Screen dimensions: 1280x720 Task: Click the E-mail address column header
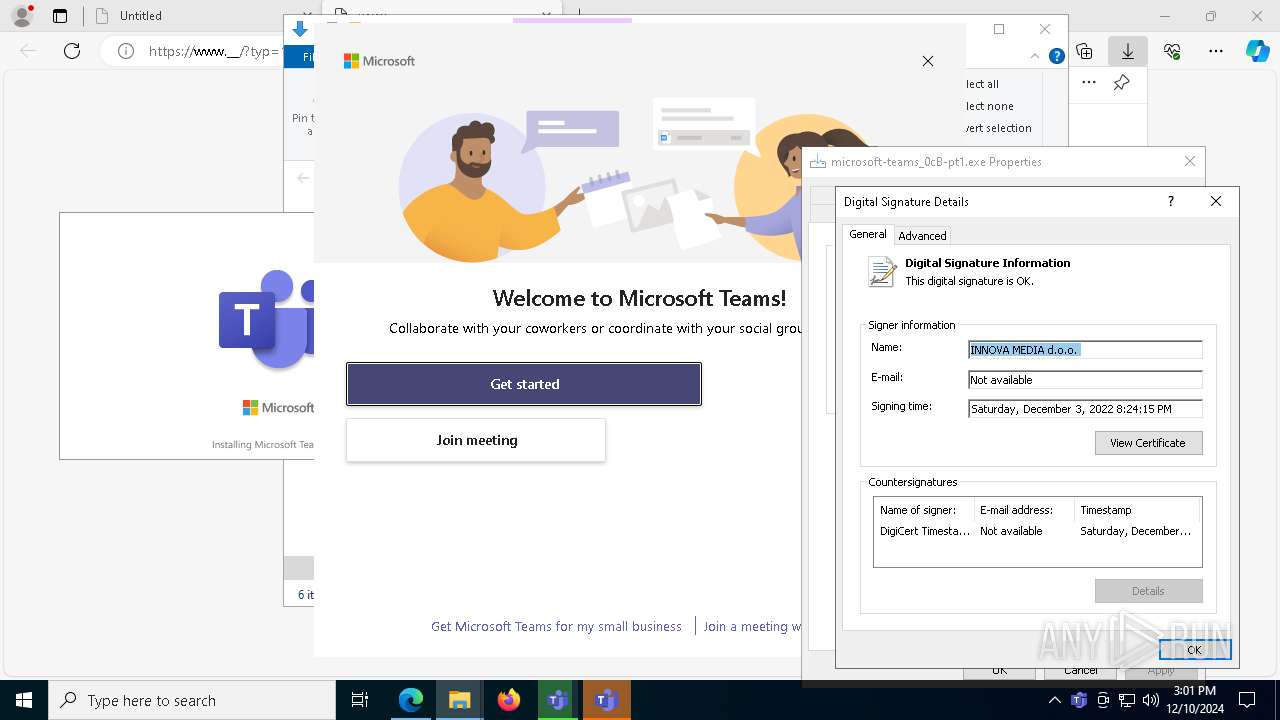(x=1023, y=510)
